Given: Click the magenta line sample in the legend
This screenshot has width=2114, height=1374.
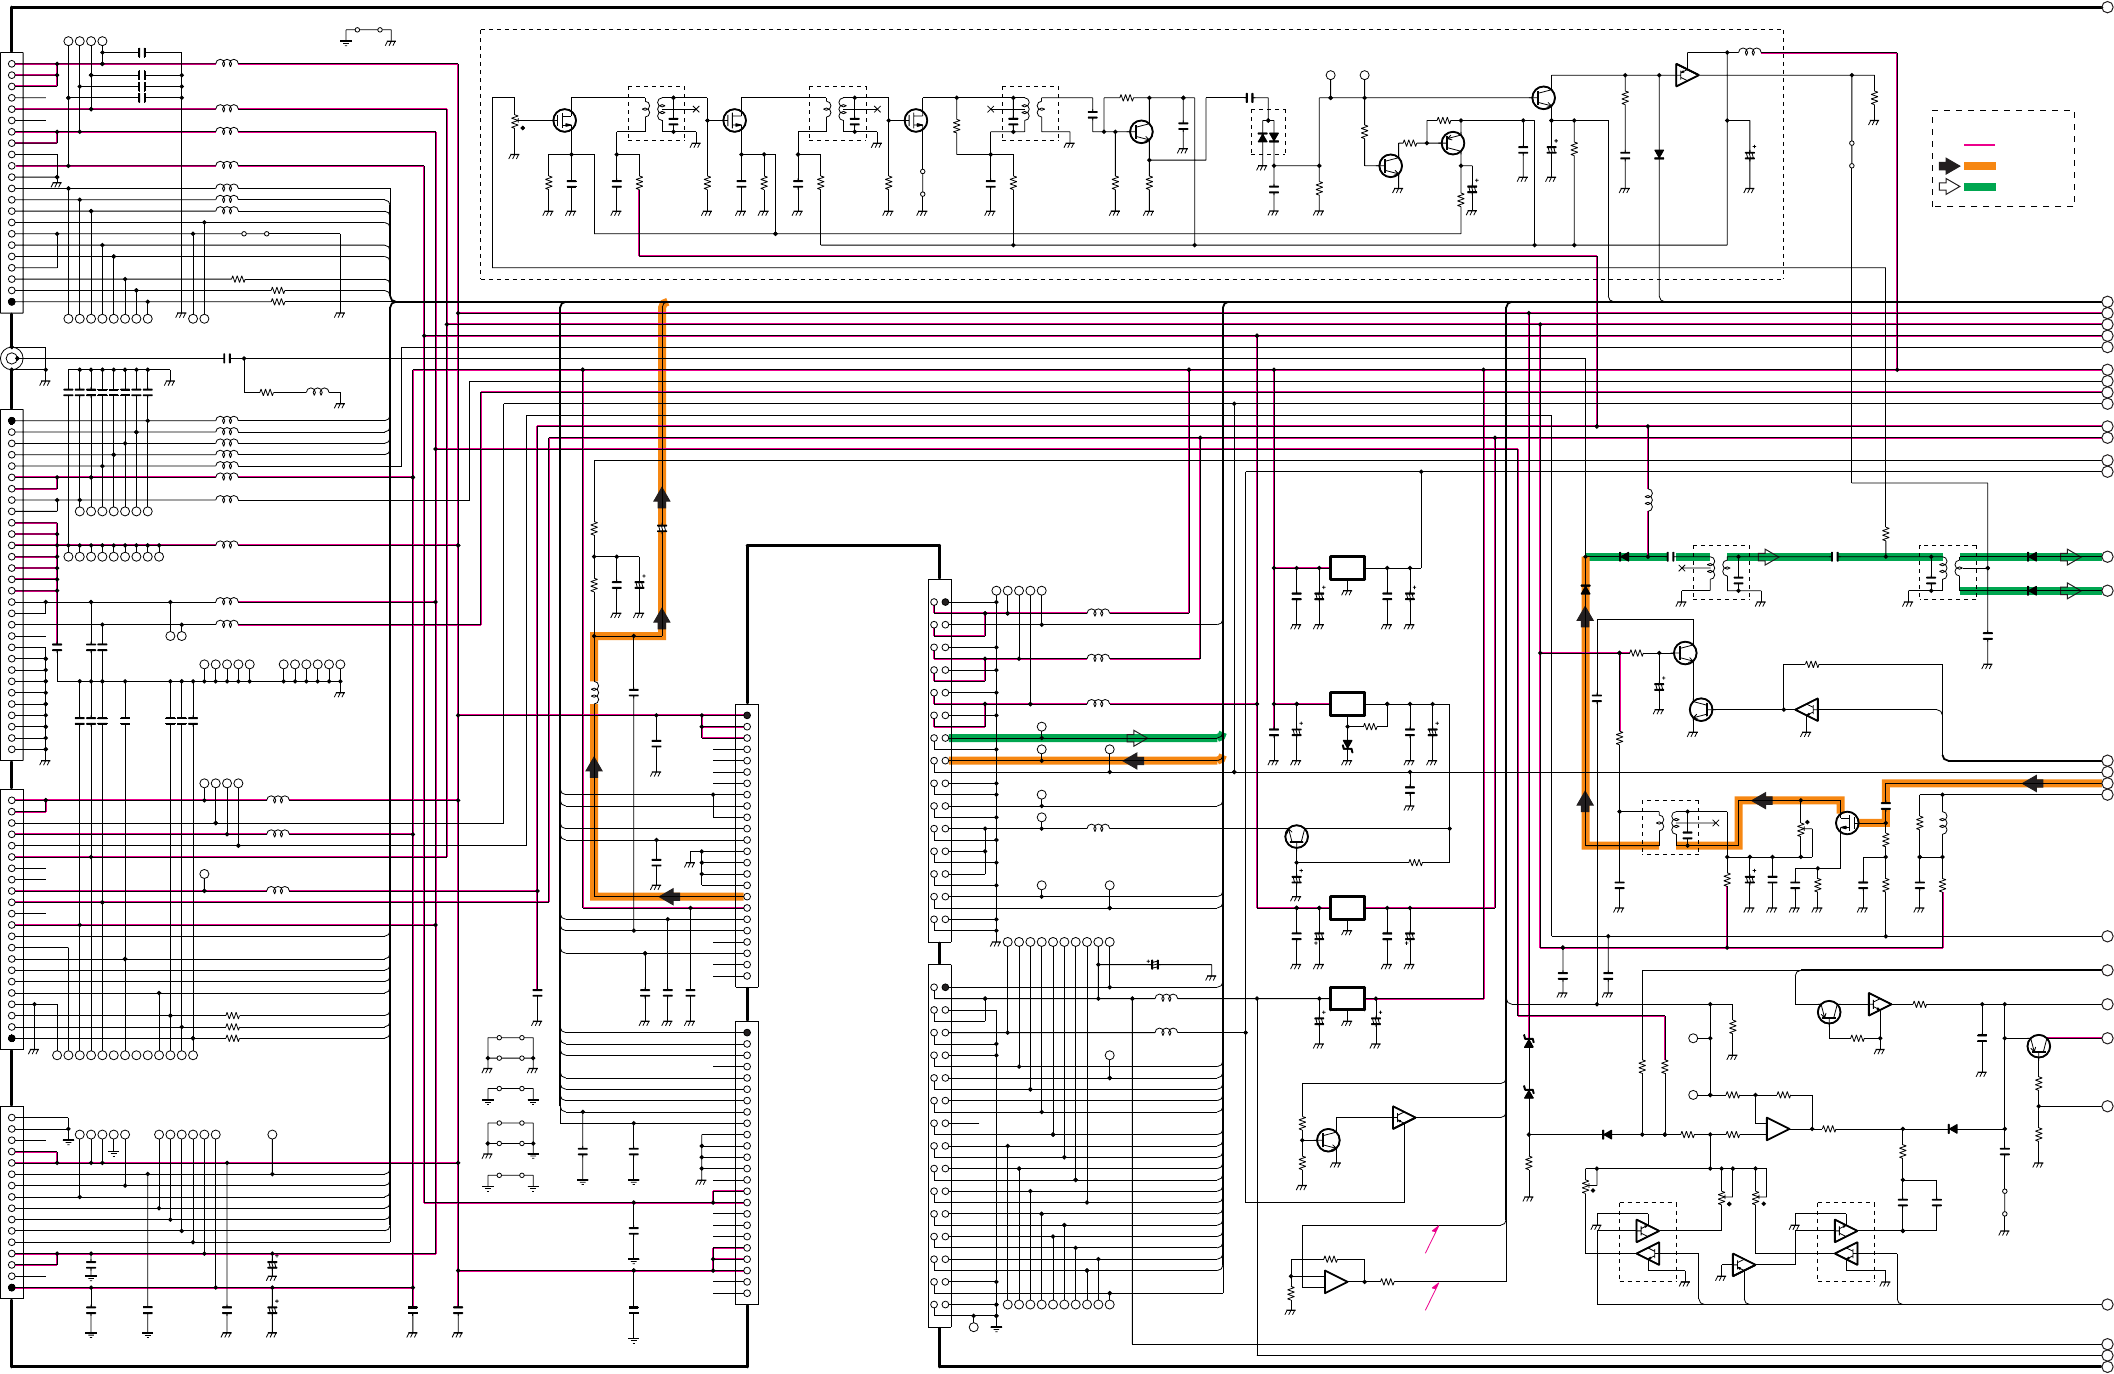Looking at the screenshot, I should tap(1980, 145).
